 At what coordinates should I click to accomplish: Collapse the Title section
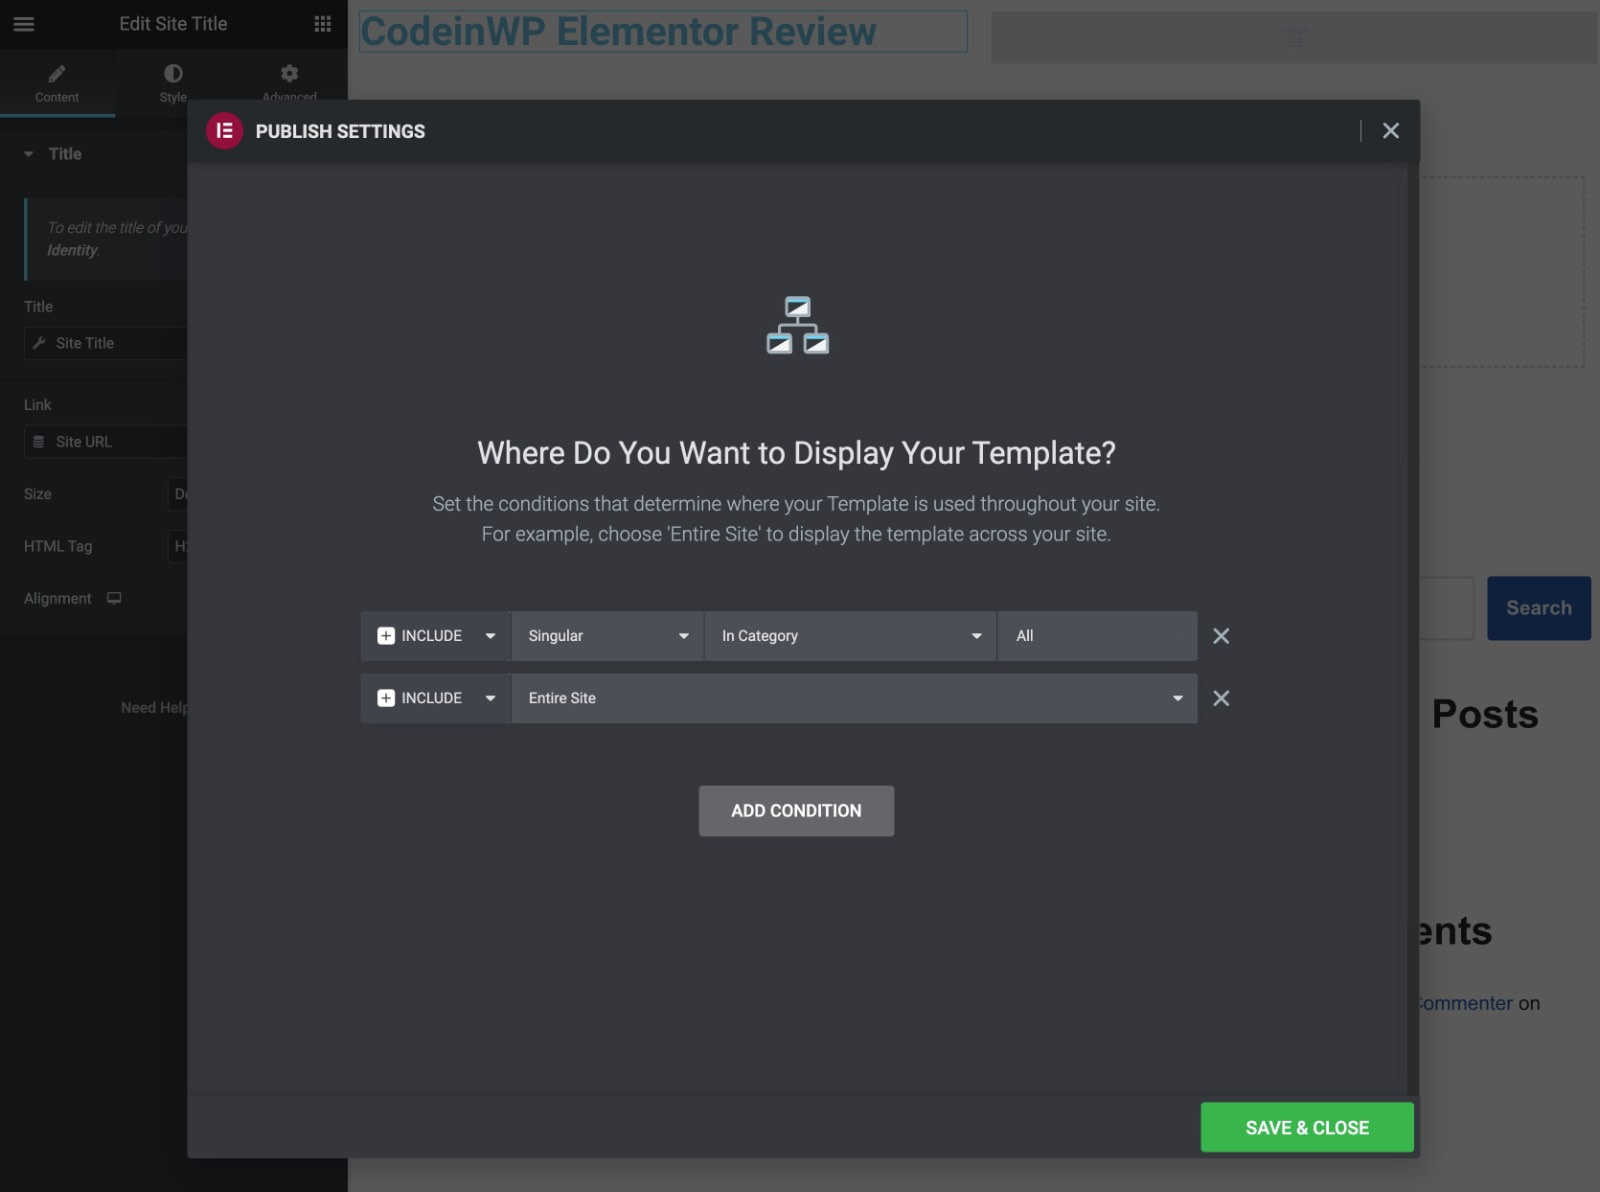coord(27,153)
